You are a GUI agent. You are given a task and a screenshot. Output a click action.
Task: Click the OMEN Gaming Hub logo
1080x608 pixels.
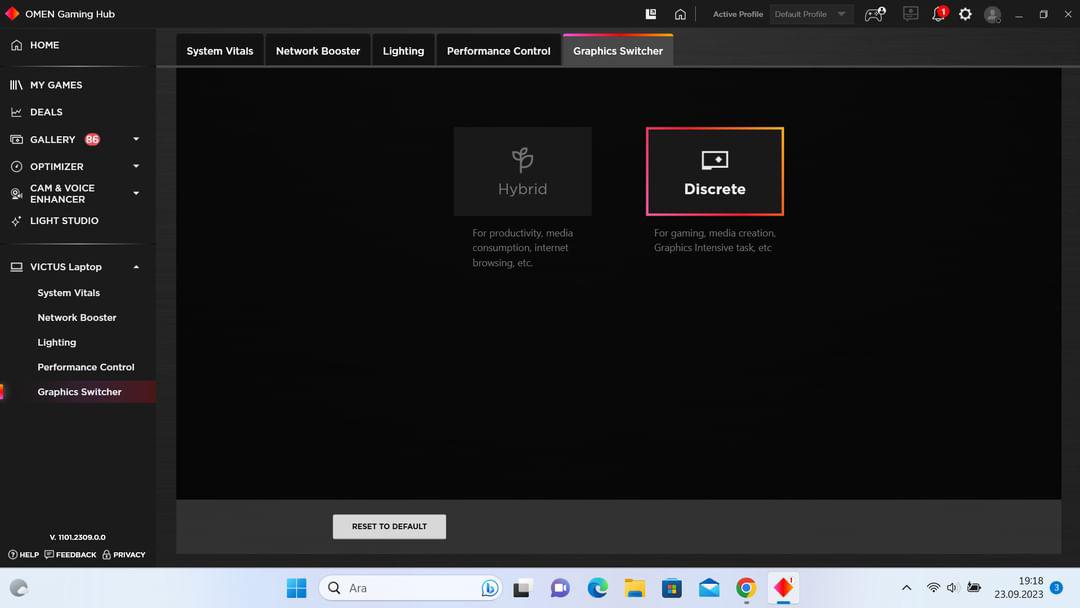(x=12, y=14)
